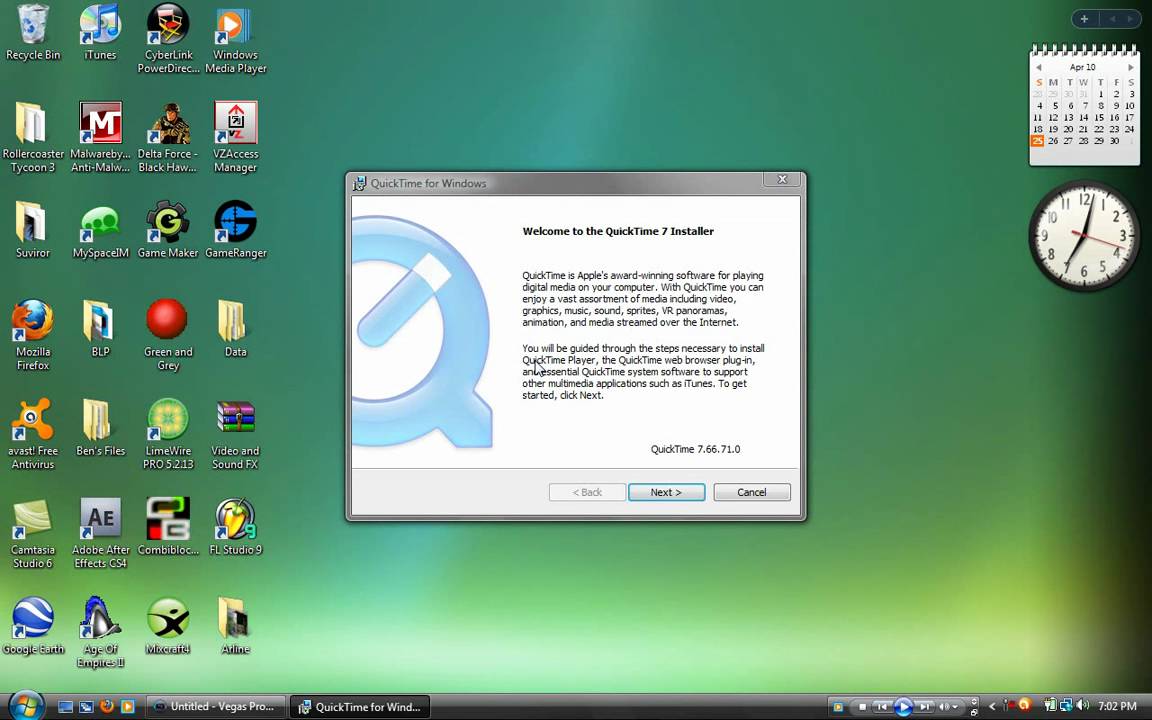Close the QuickTime for Windows dialog
The image size is (1152, 720).
point(782,179)
